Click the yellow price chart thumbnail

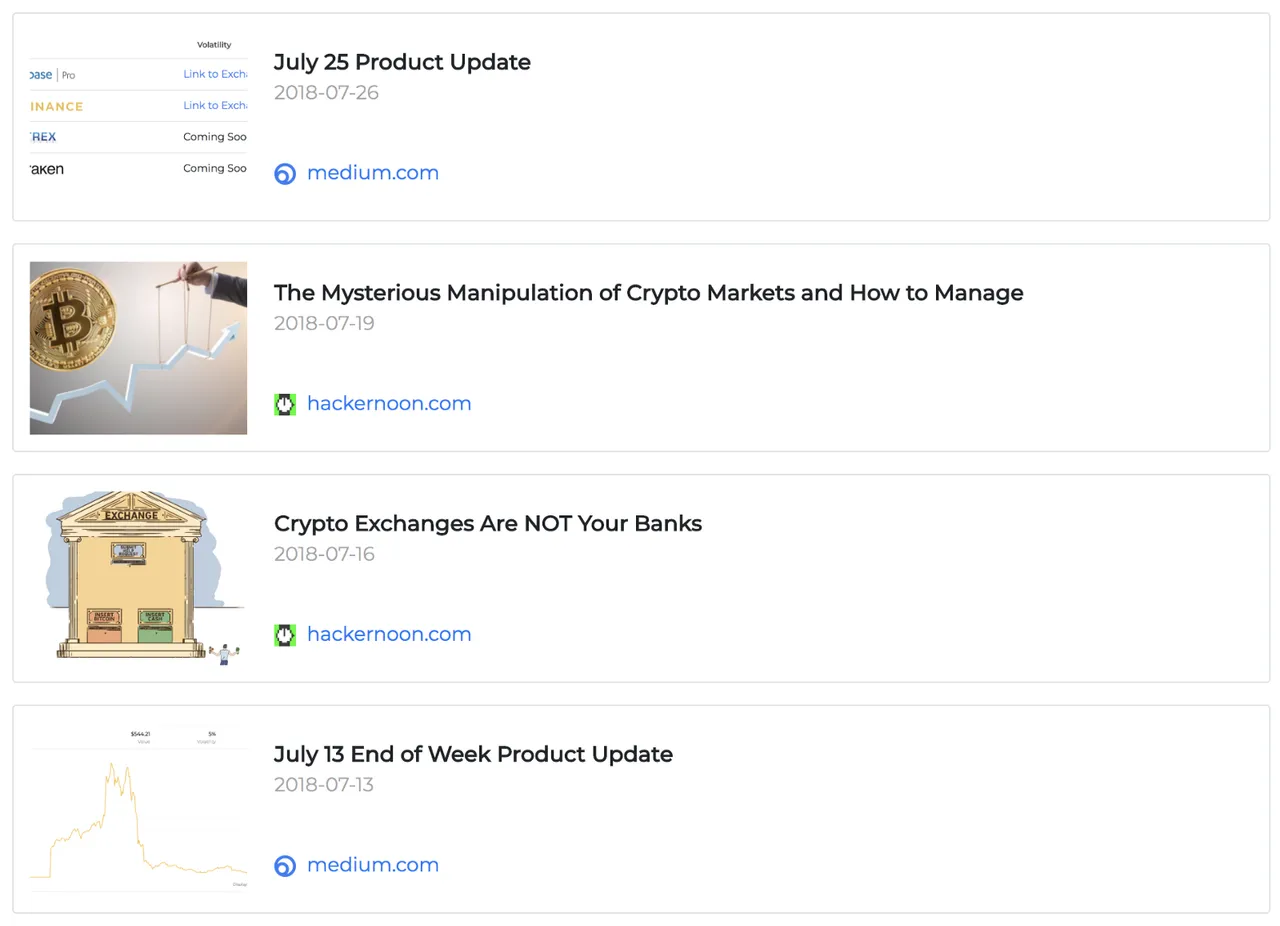pyautogui.click(x=138, y=809)
